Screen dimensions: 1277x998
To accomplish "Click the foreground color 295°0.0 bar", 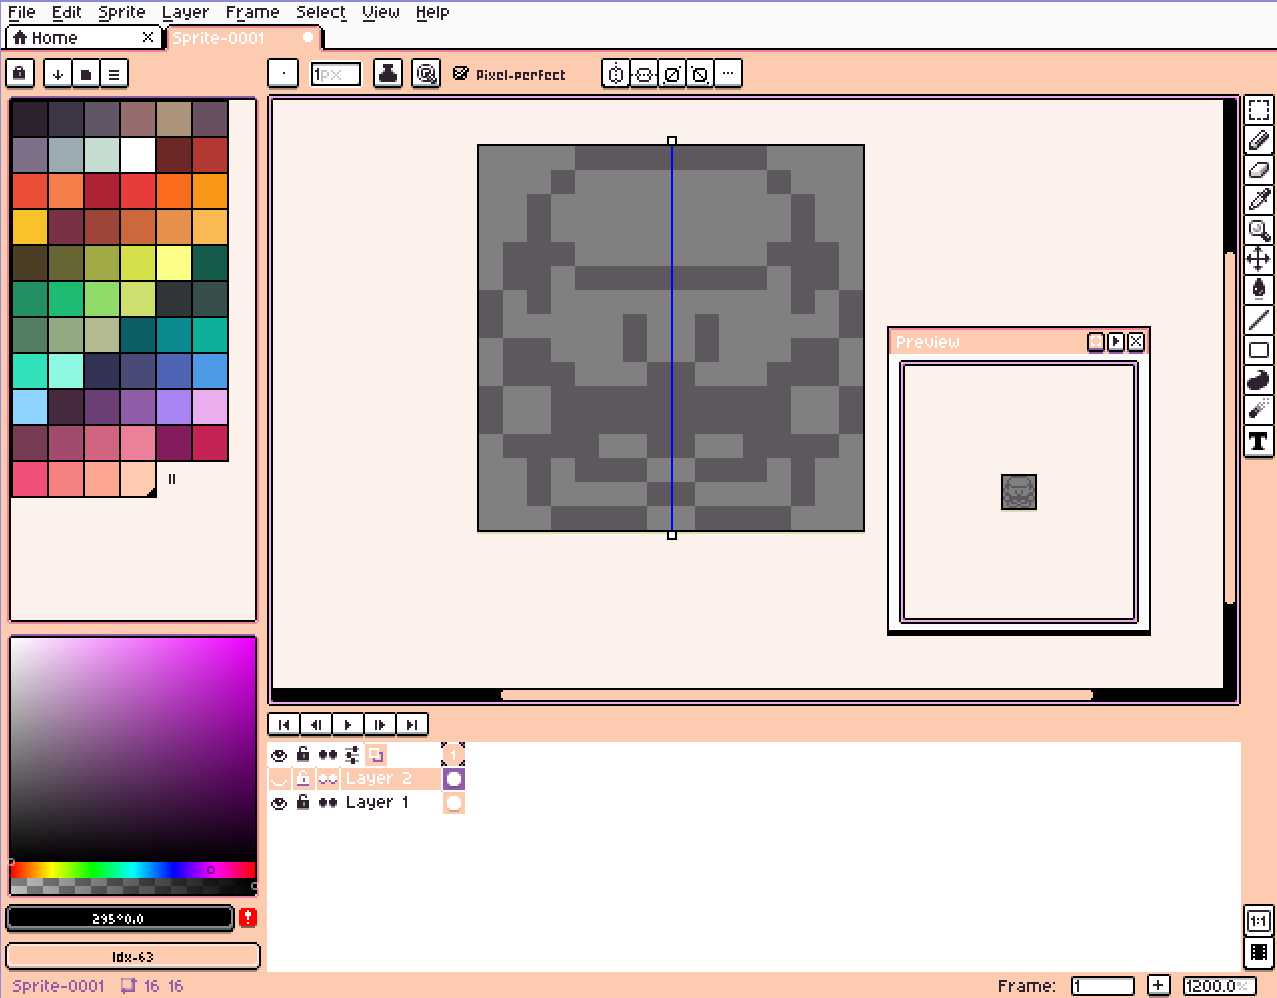I will point(120,918).
